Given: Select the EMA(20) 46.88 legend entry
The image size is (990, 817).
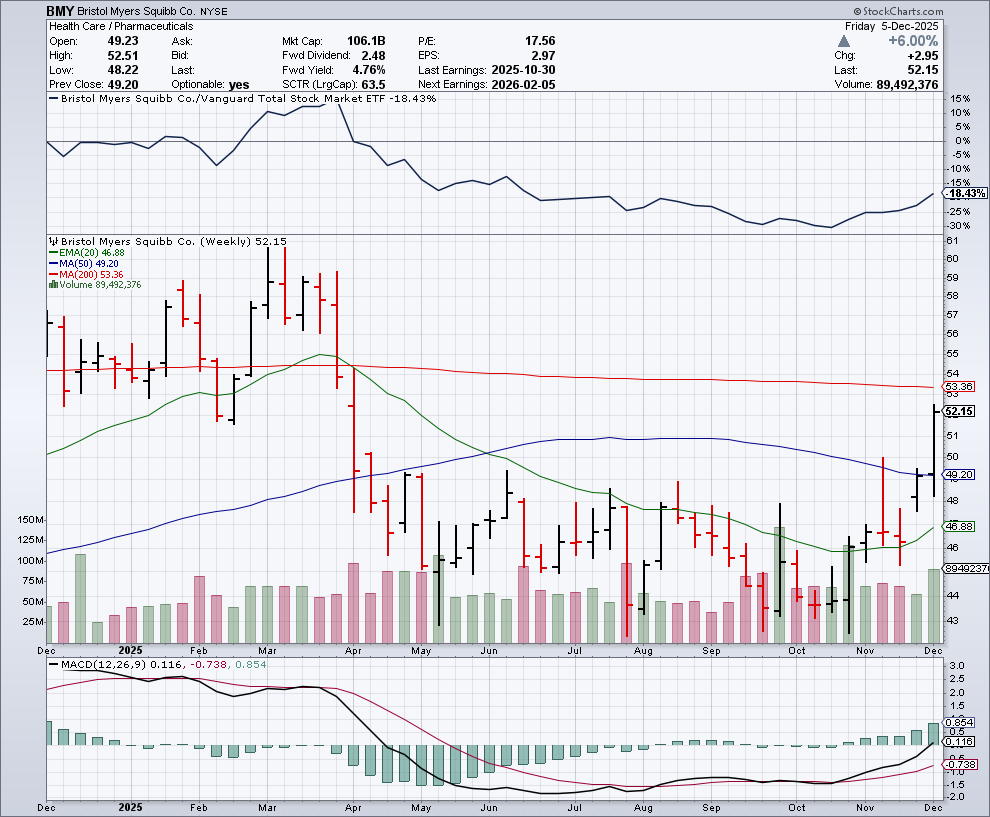Looking at the screenshot, I should [85, 253].
